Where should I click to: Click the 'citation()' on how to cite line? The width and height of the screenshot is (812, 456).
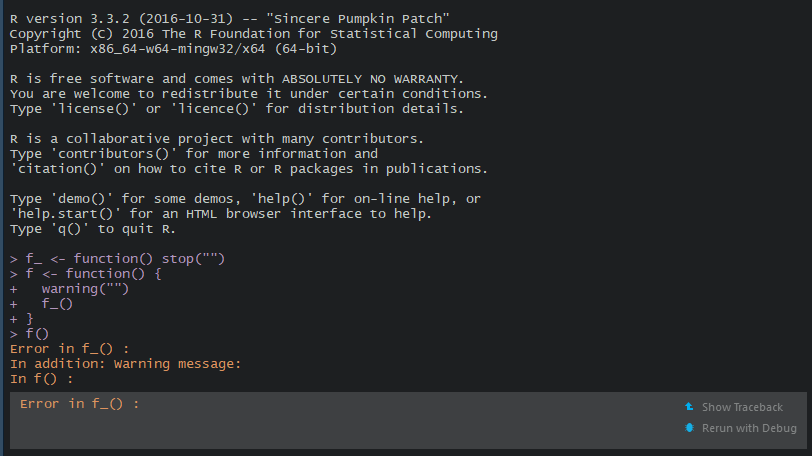click(x=249, y=169)
